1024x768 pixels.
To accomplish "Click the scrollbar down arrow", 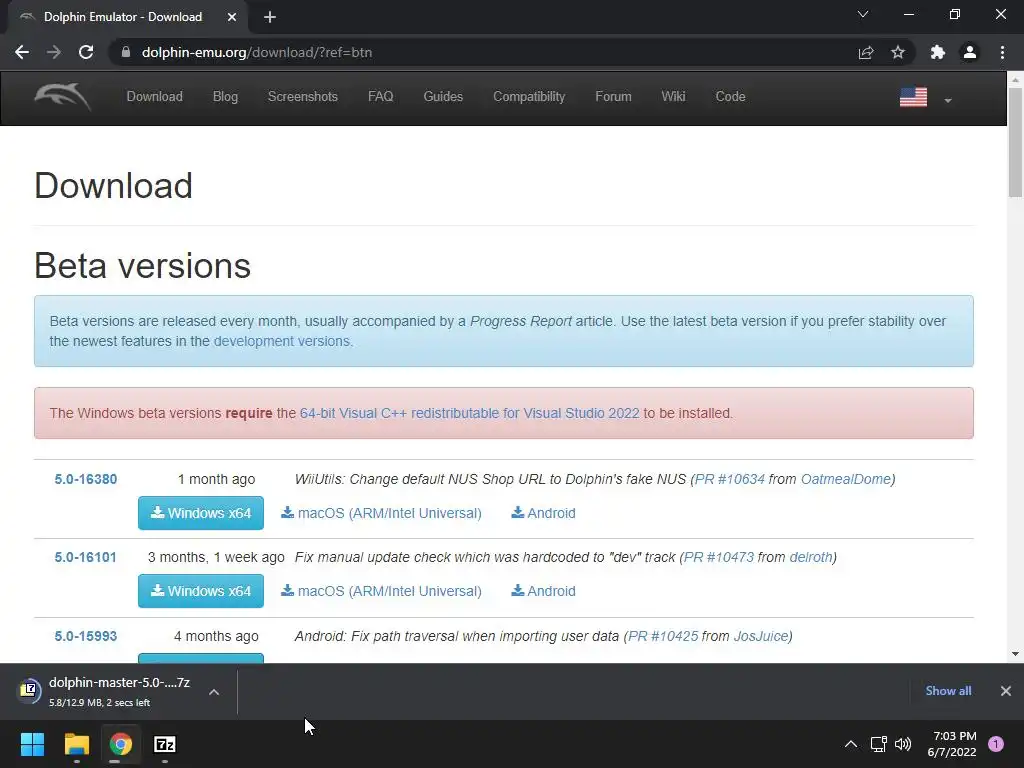I will (x=1015, y=654).
